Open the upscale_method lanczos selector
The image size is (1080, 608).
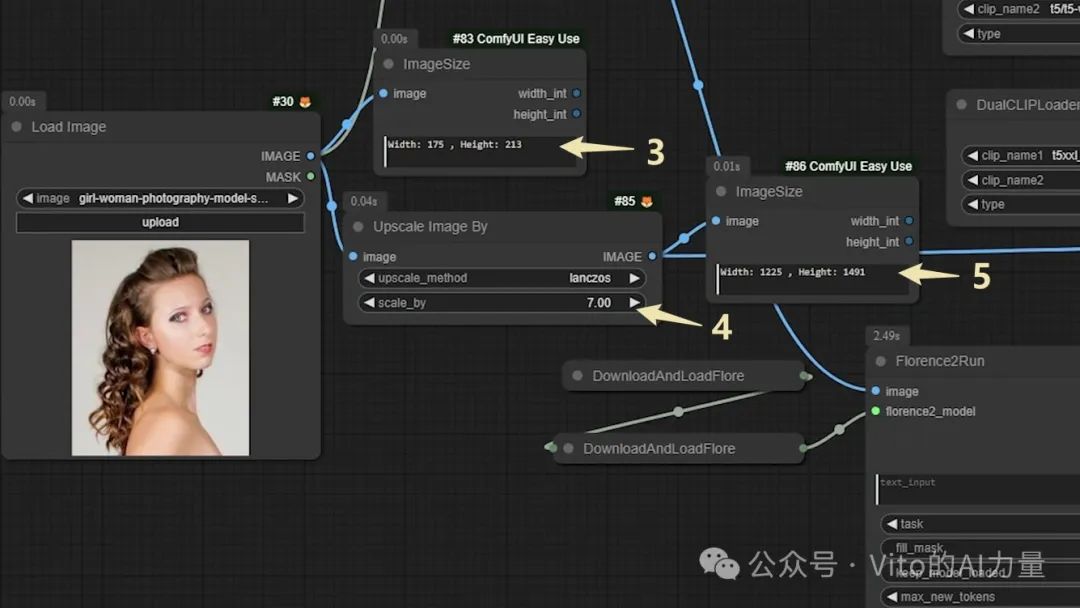point(501,278)
